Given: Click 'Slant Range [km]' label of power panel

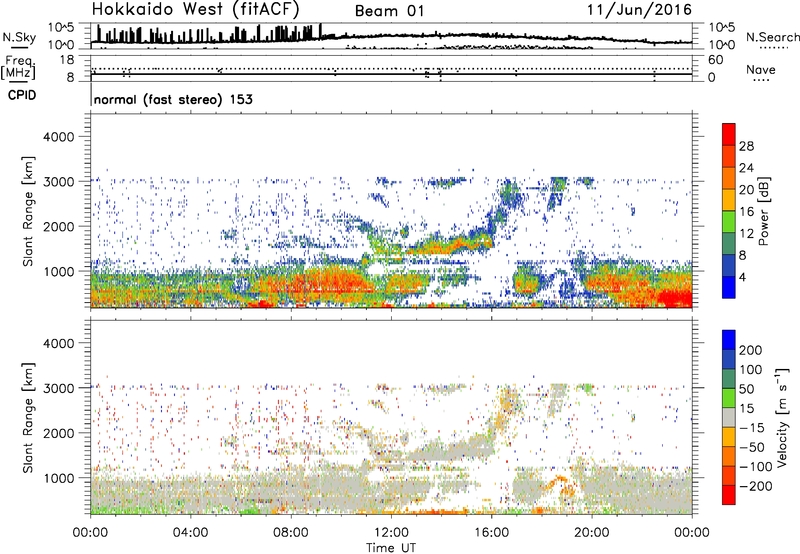Looking at the screenshot, I should tap(29, 211).
